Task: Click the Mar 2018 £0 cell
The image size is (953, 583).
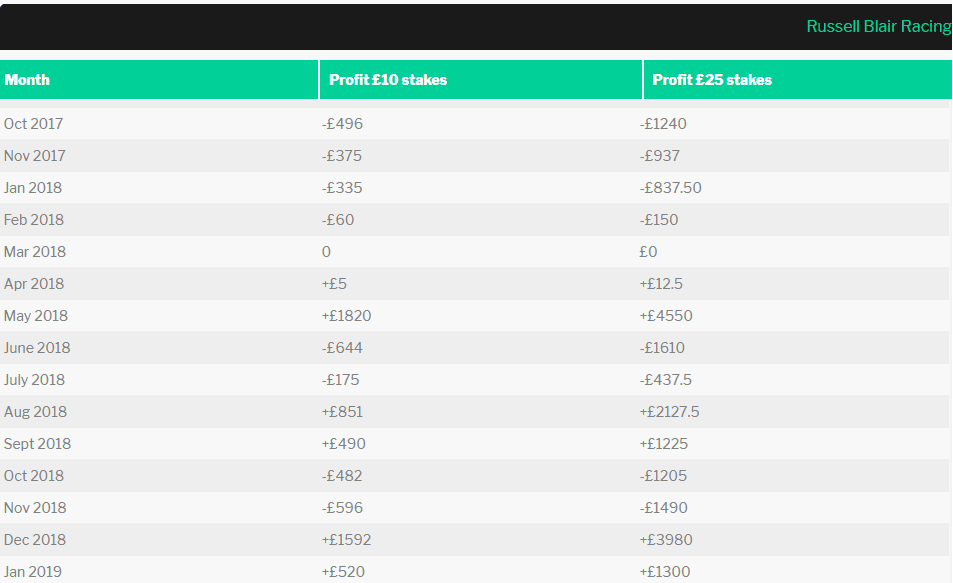Action: (649, 252)
